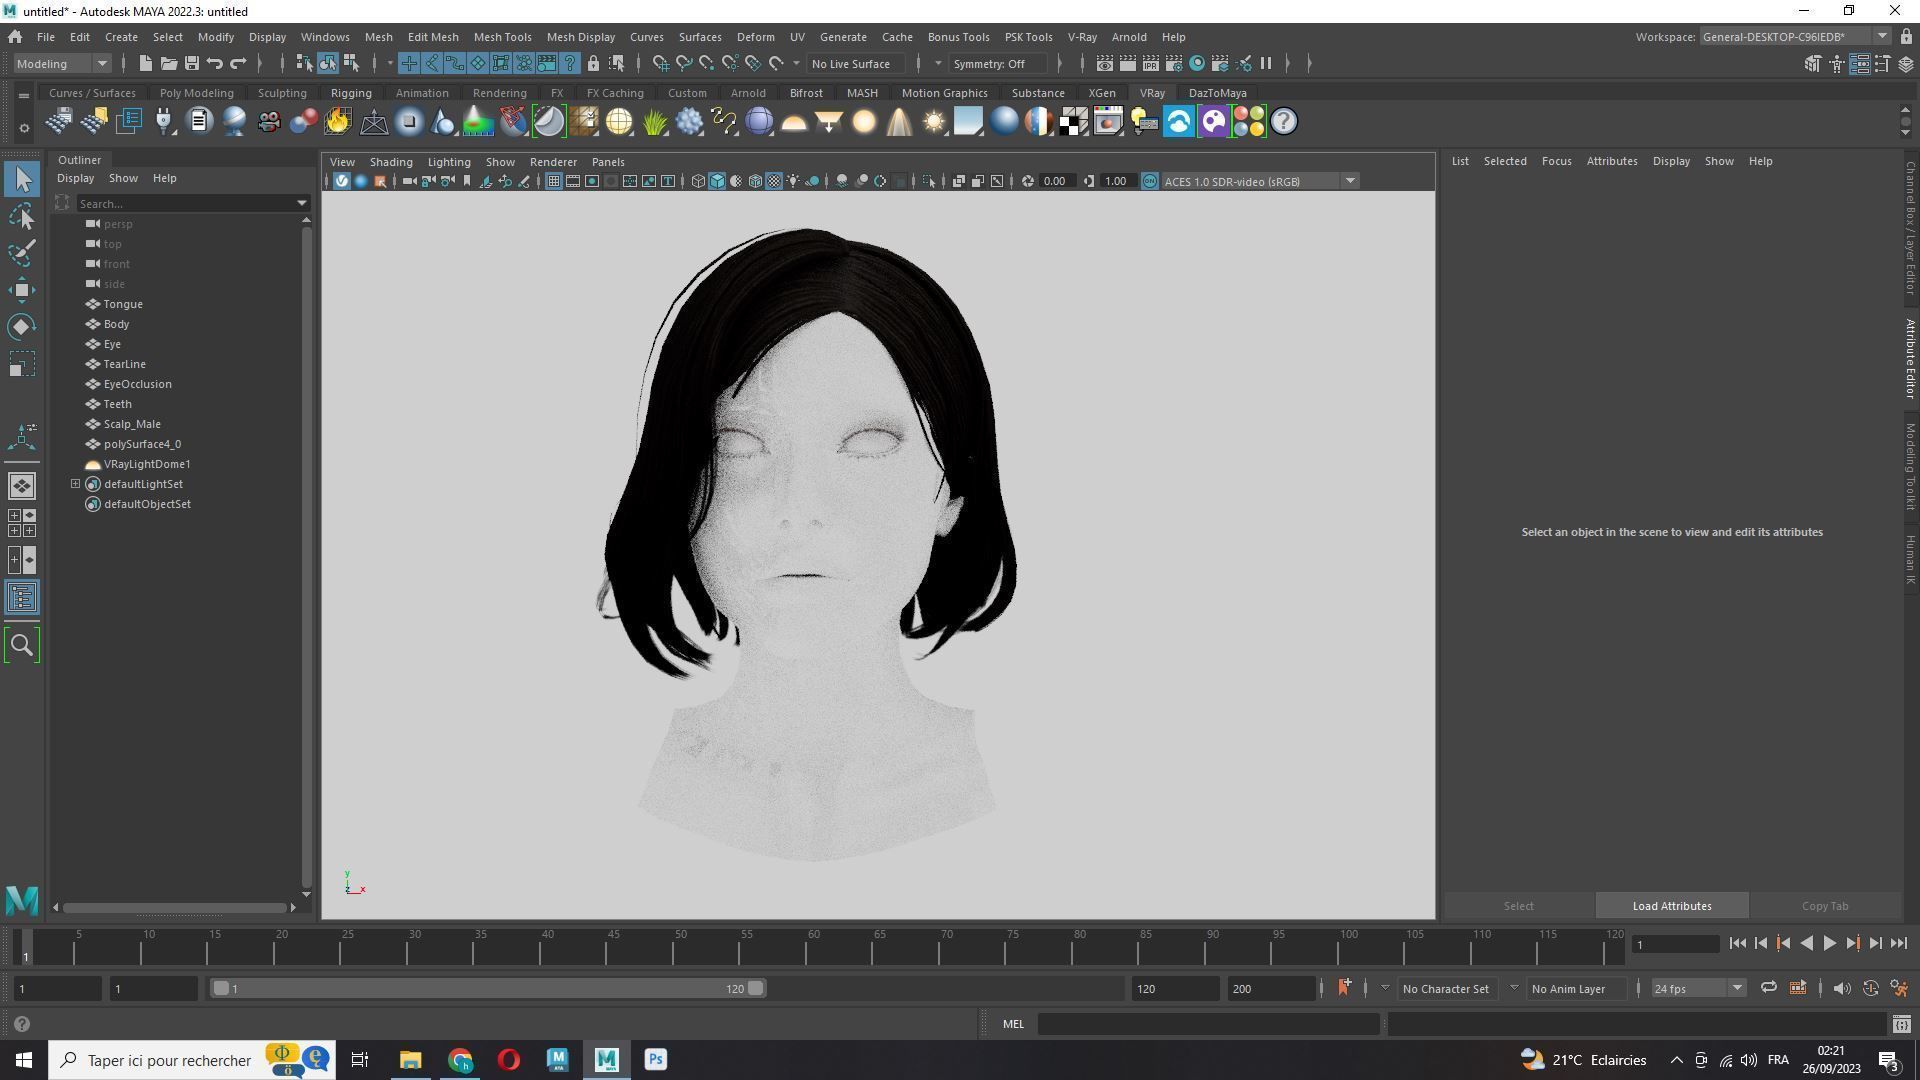Image resolution: width=1920 pixels, height=1080 pixels.
Task: Click the Save Scene disk icon
Action: [191, 63]
